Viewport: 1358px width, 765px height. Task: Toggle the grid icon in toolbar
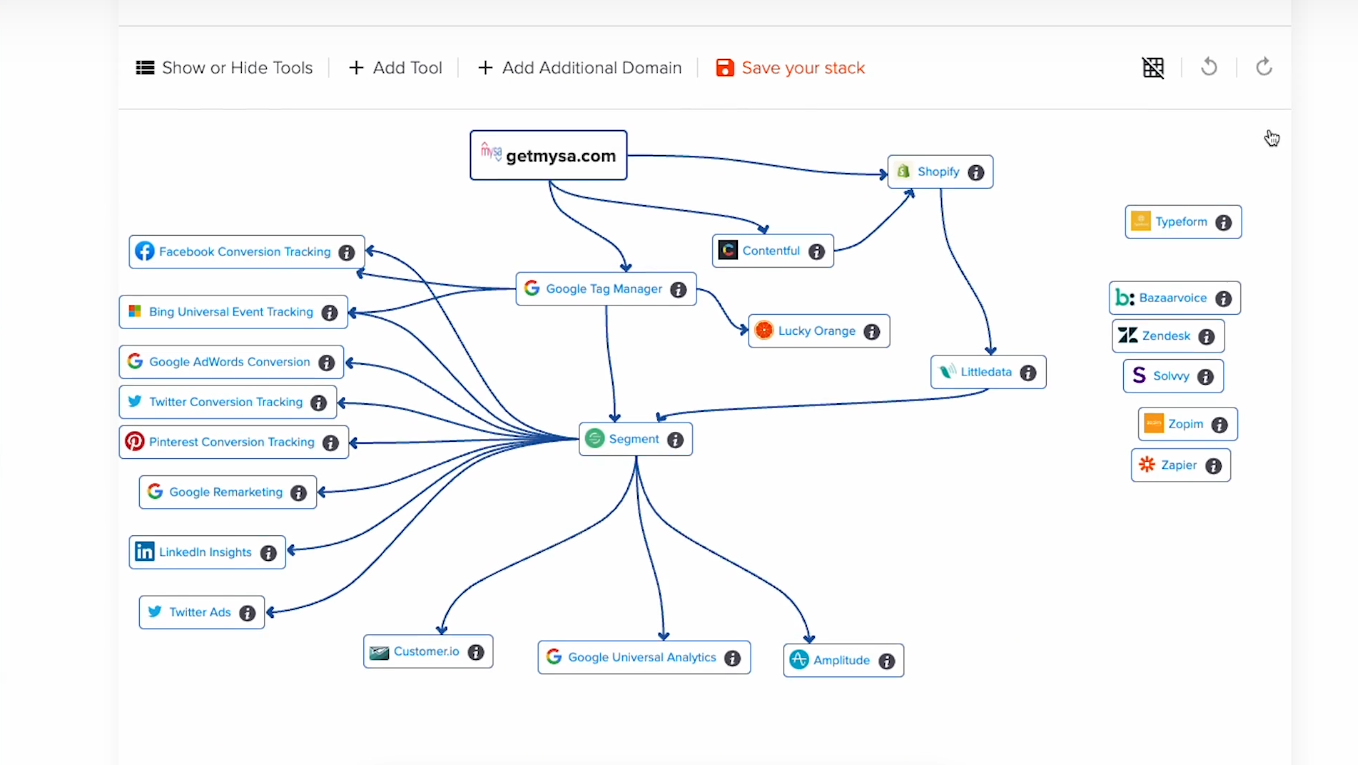[x=1153, y=67]
